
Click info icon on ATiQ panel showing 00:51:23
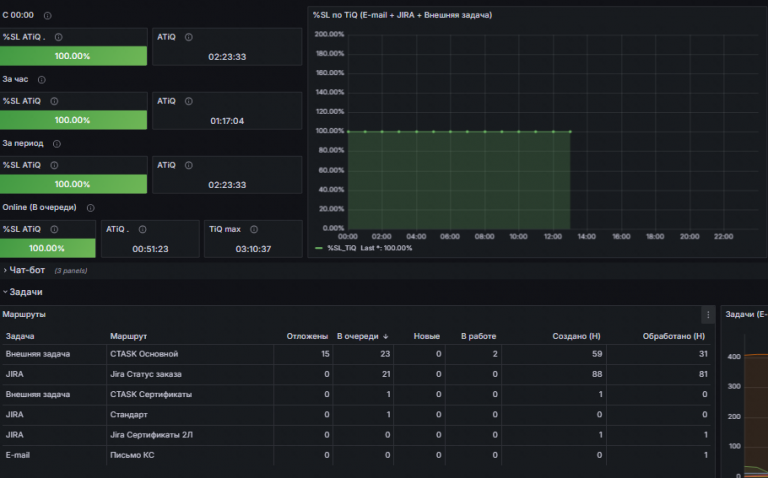click(x=143, y=229)
